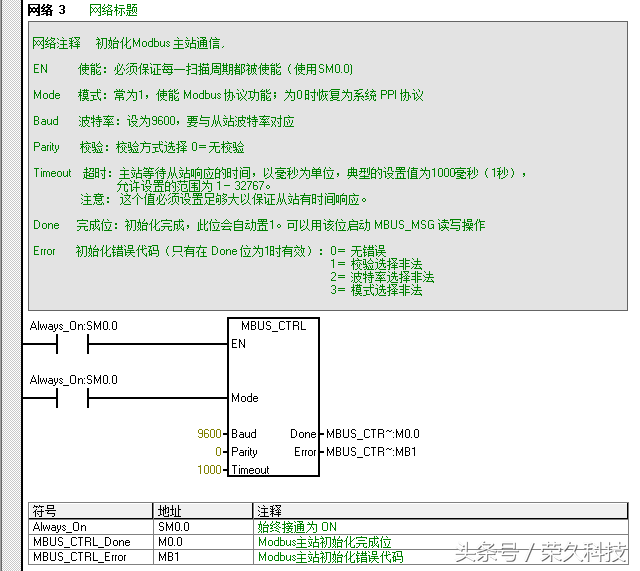Image resolution: width=640 pixels, height=571 pixels.
Task: Edit the Timeout value 1000
Action: pyautogui.click(x=209, y=470)
